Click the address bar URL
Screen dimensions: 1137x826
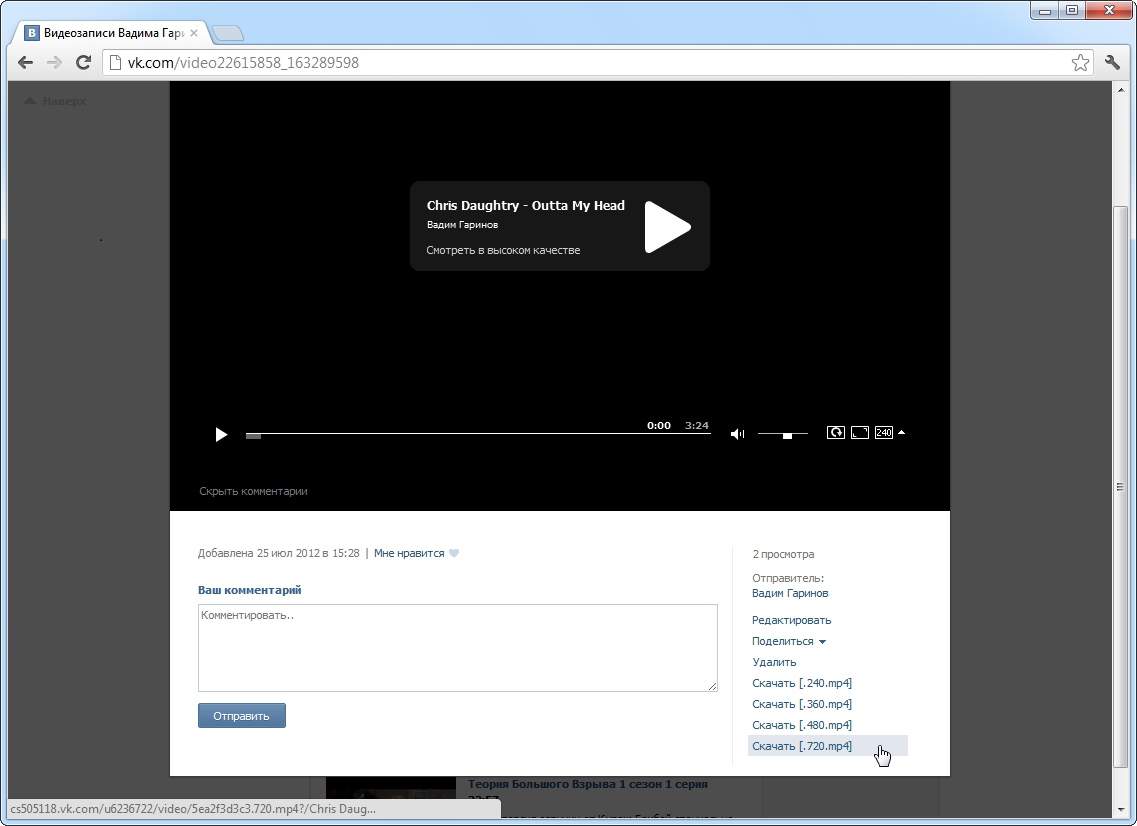243,63
